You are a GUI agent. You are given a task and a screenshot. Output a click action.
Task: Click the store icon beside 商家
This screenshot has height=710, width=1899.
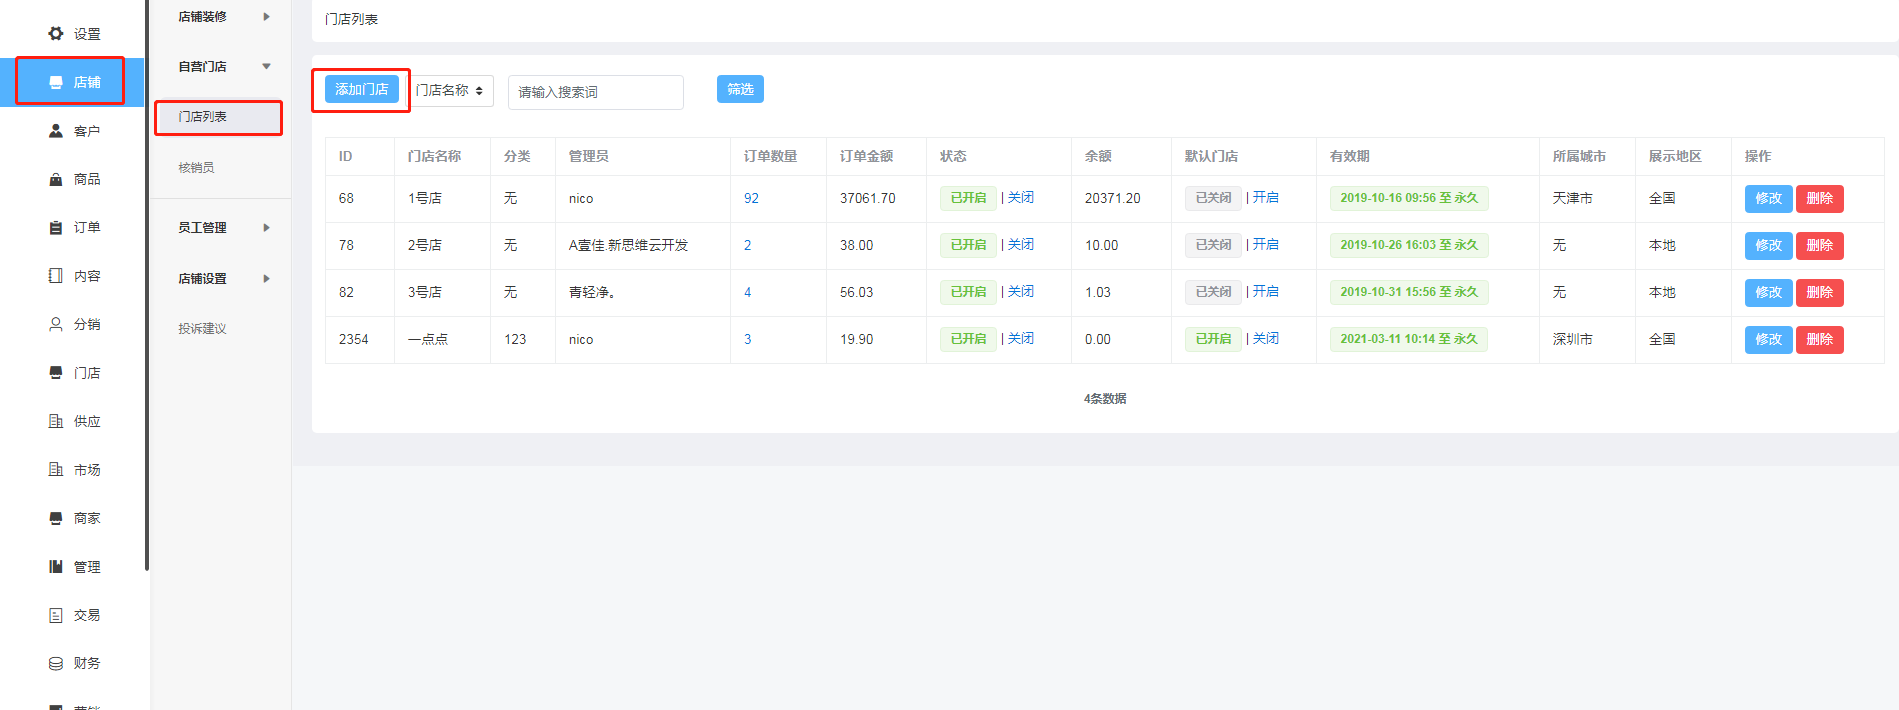coord(56,518)
